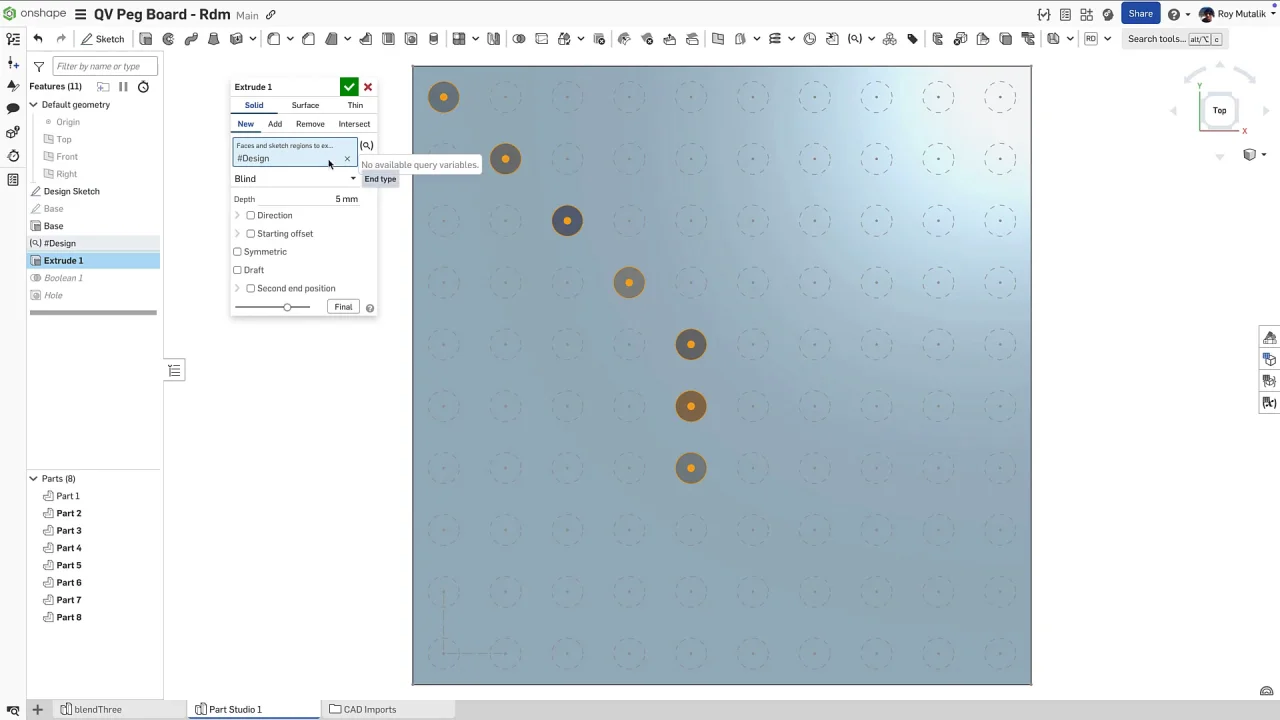Image resolution: width=1280 pixels, height=720 pixels.
Task: Click the rollback timer icon beside Features
Action: pos(143,87)
